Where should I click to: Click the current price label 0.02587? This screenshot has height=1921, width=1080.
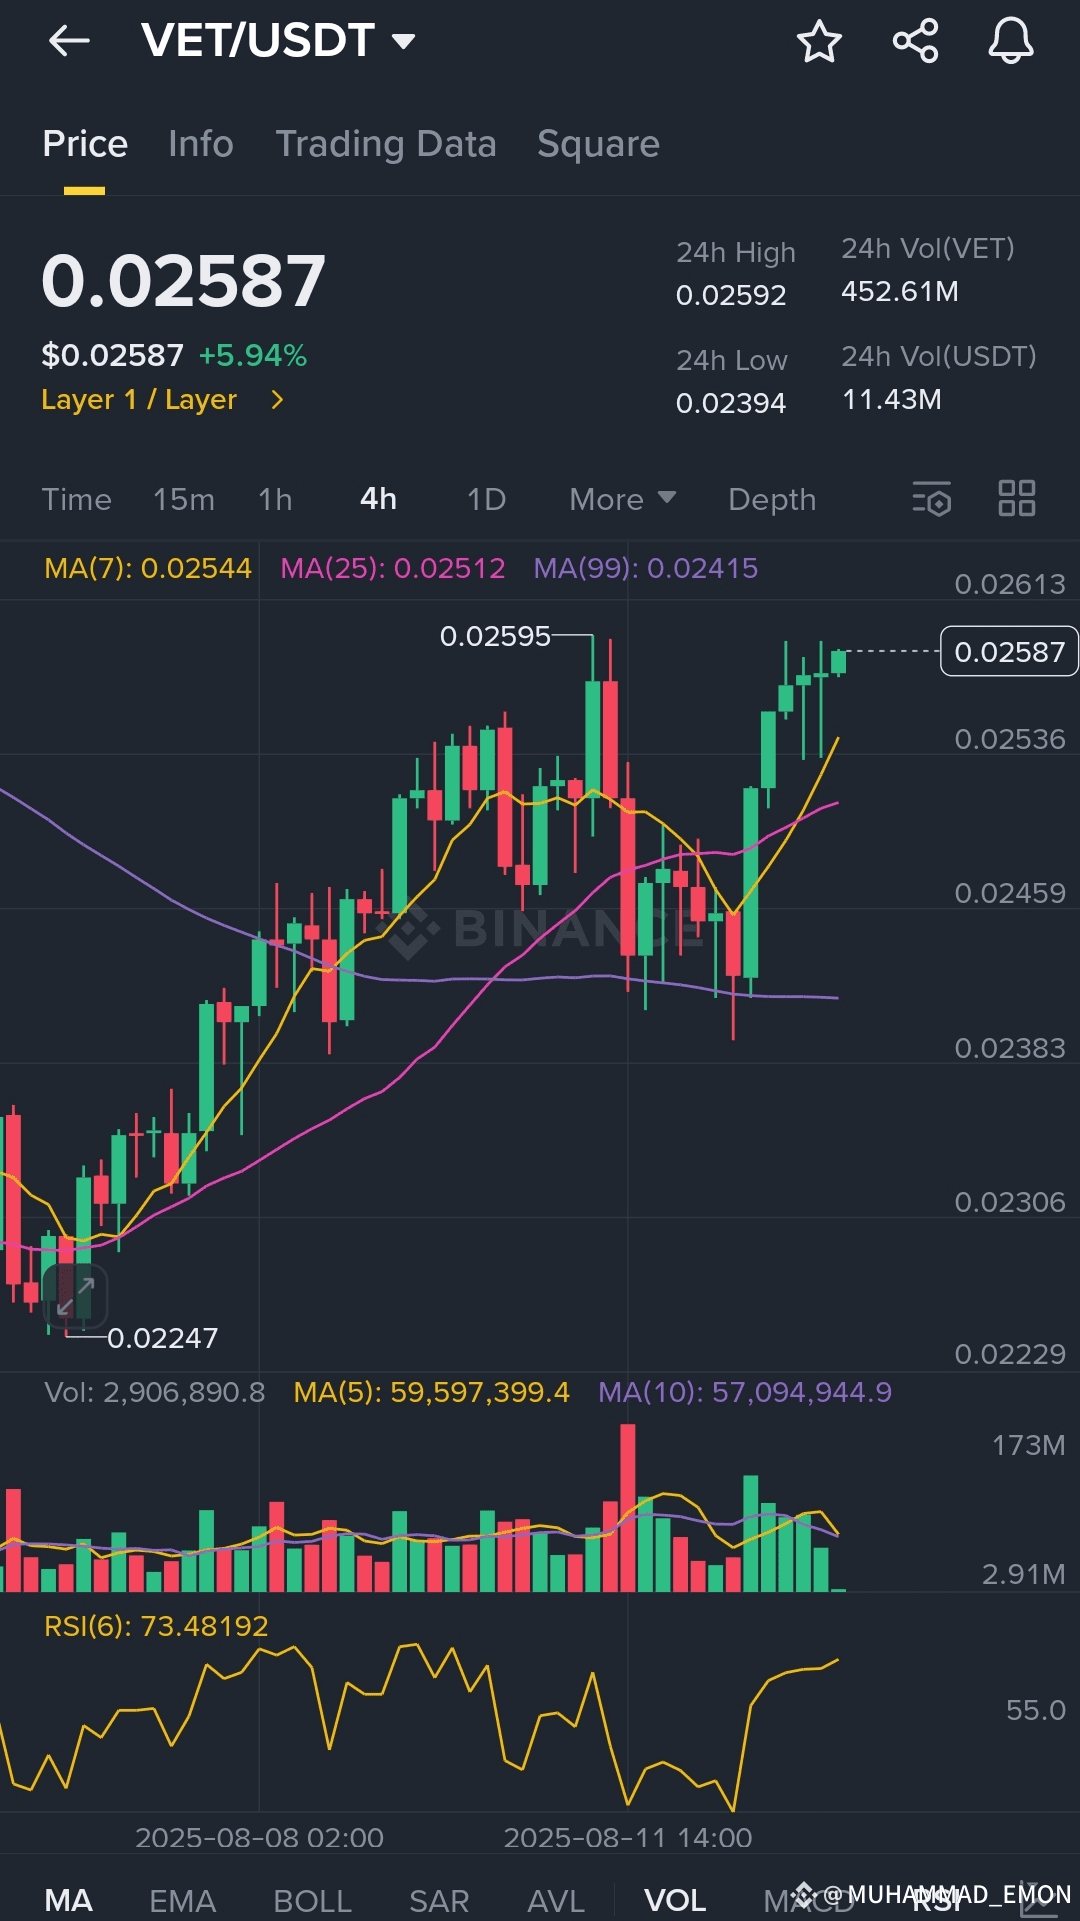1008,652
